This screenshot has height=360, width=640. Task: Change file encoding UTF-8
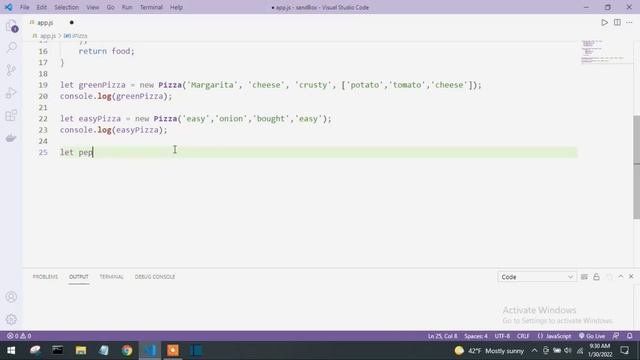click(502, 336)
